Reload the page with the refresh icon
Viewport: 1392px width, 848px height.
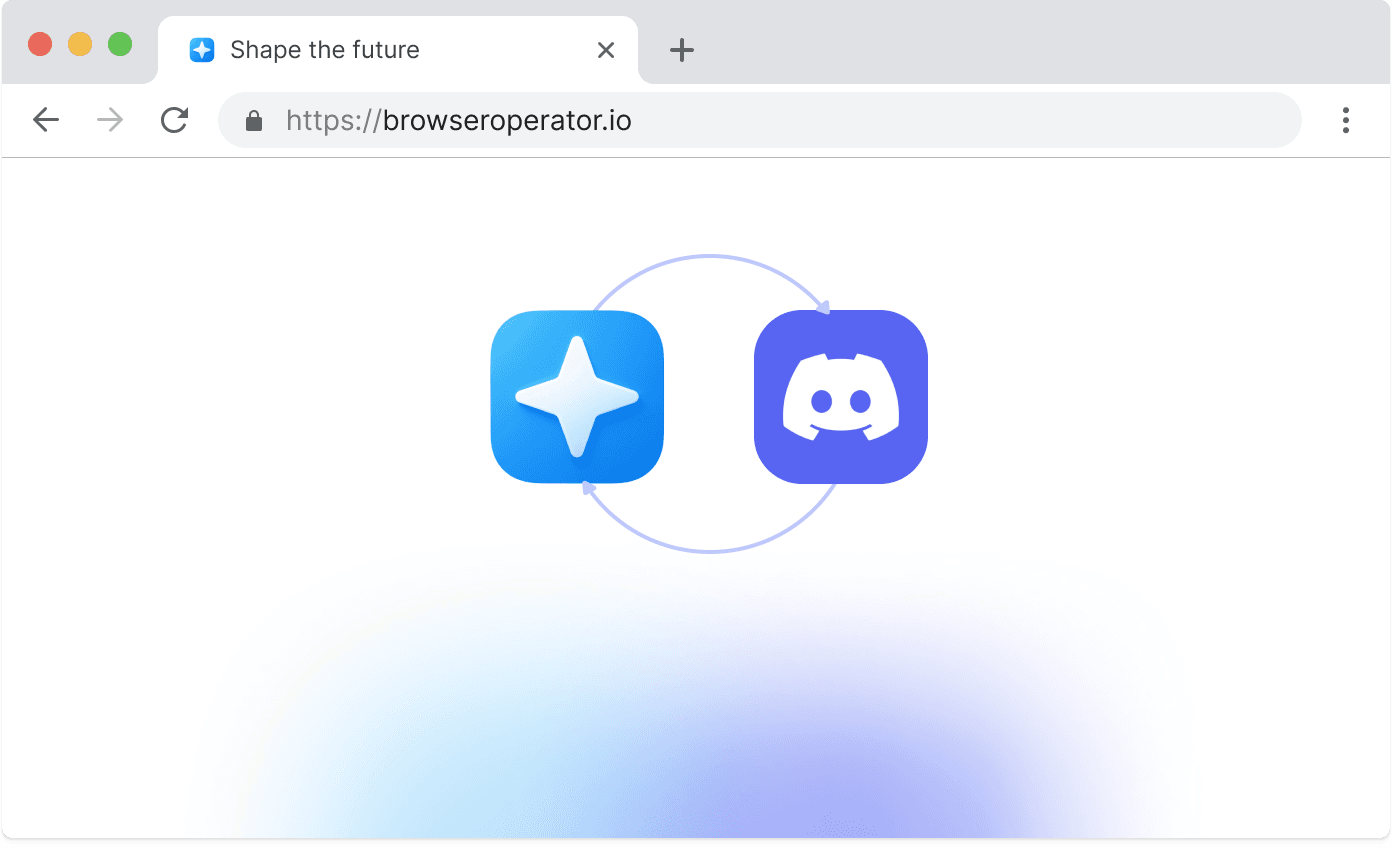pyautogui.click(x=175, y=121)
